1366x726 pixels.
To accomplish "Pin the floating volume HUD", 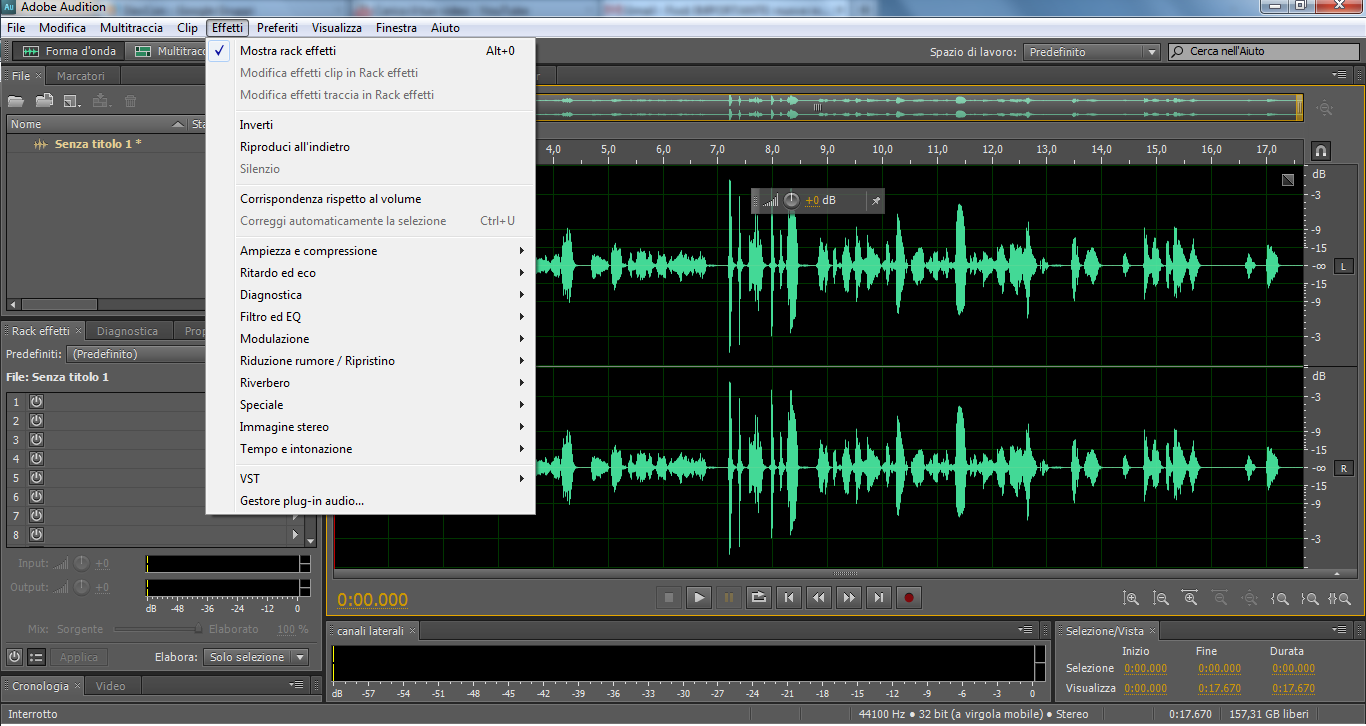I will (x=875, y=201).
